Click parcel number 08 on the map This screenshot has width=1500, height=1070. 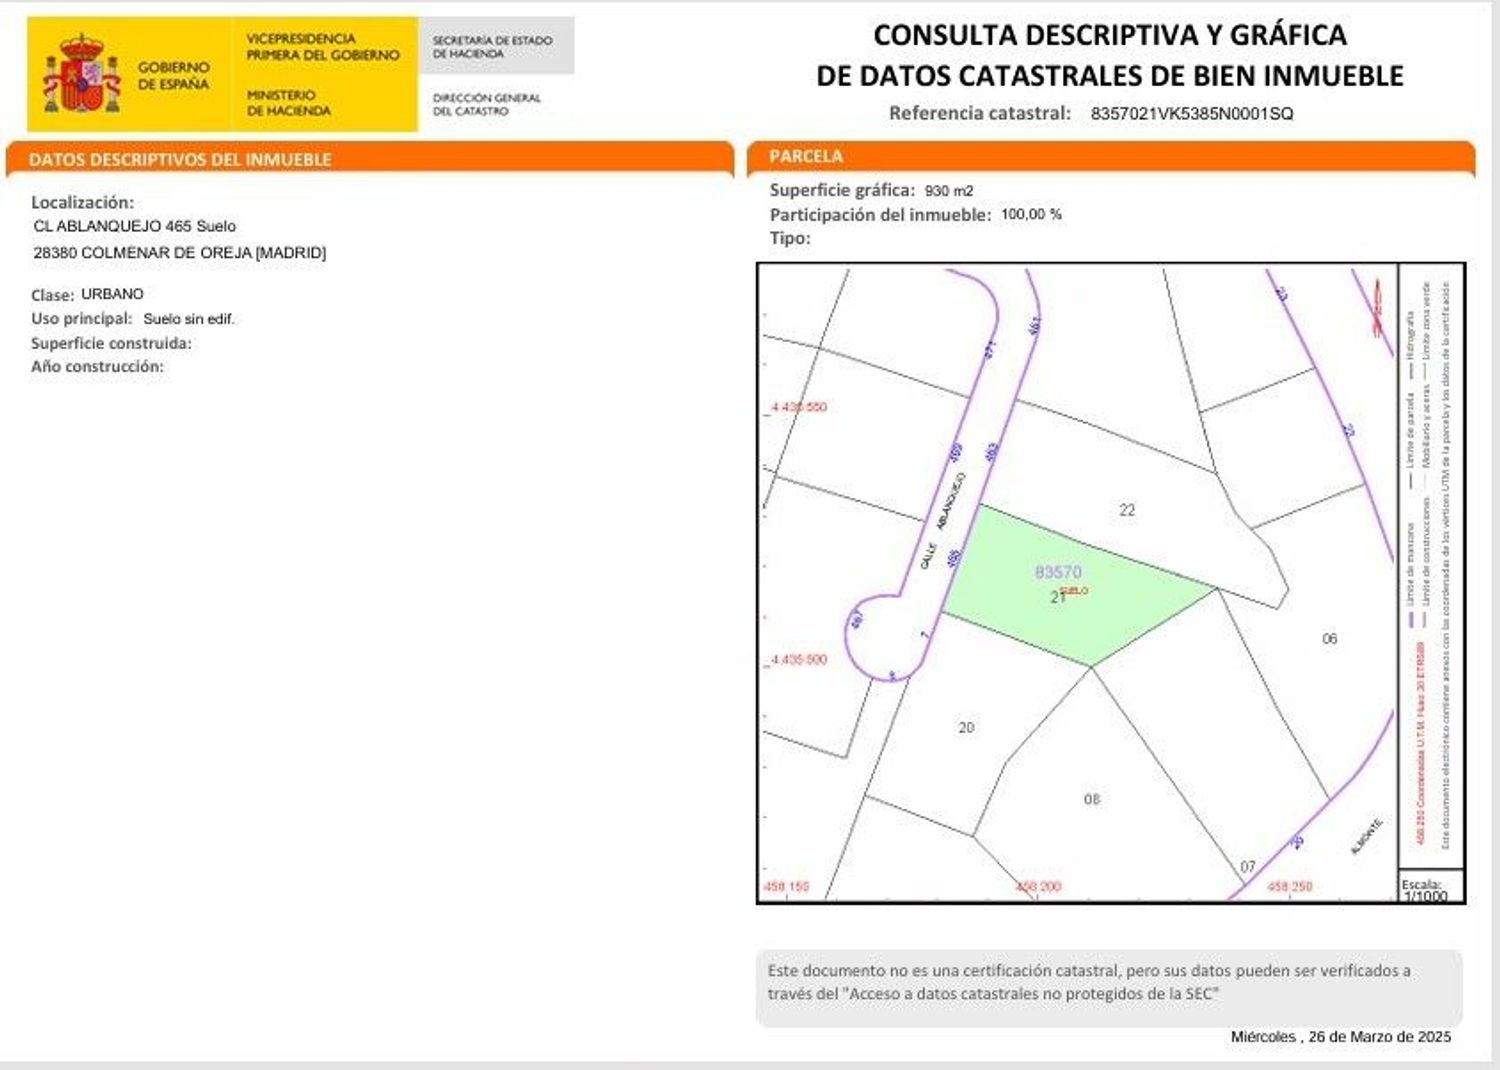pyautogui.click(x=1092, y=799)
